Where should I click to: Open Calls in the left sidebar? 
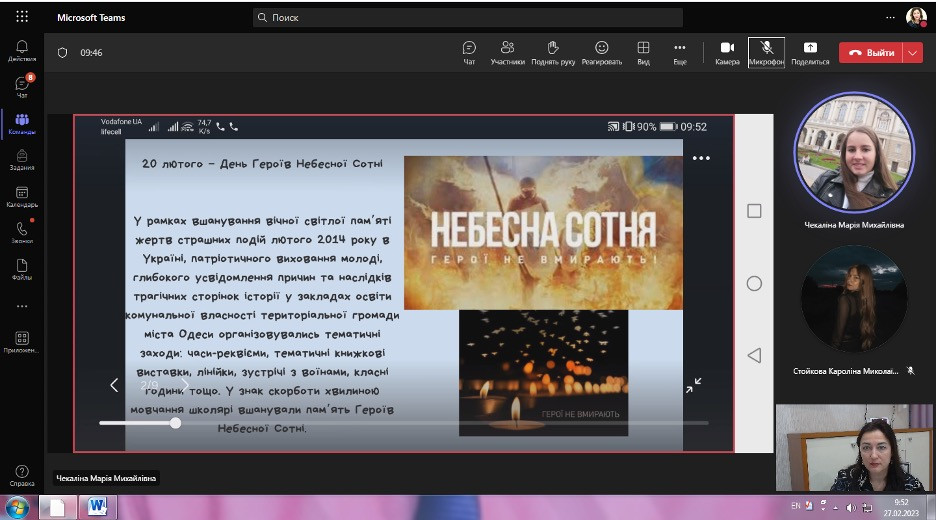click(22, 232)
